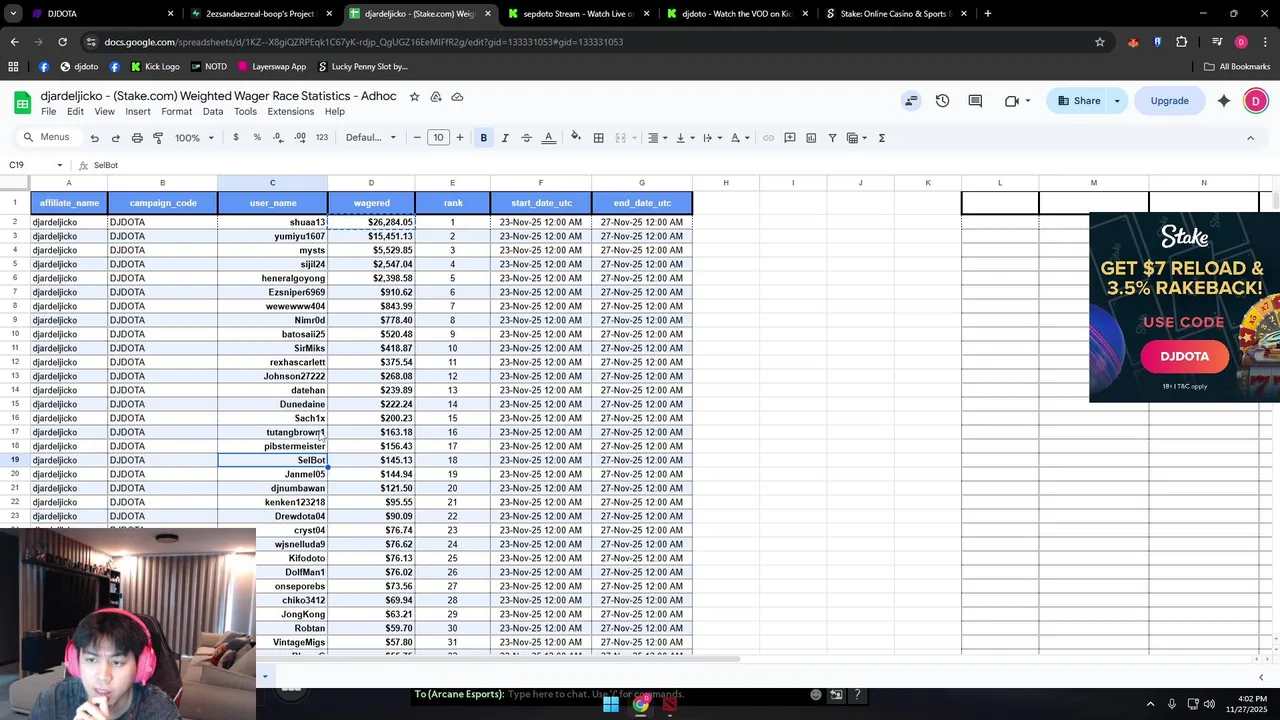Image resolution: width=1280 pixels, height=720 pixels.
Task: Expand filter views dropdown
Action: coord(857,138)
